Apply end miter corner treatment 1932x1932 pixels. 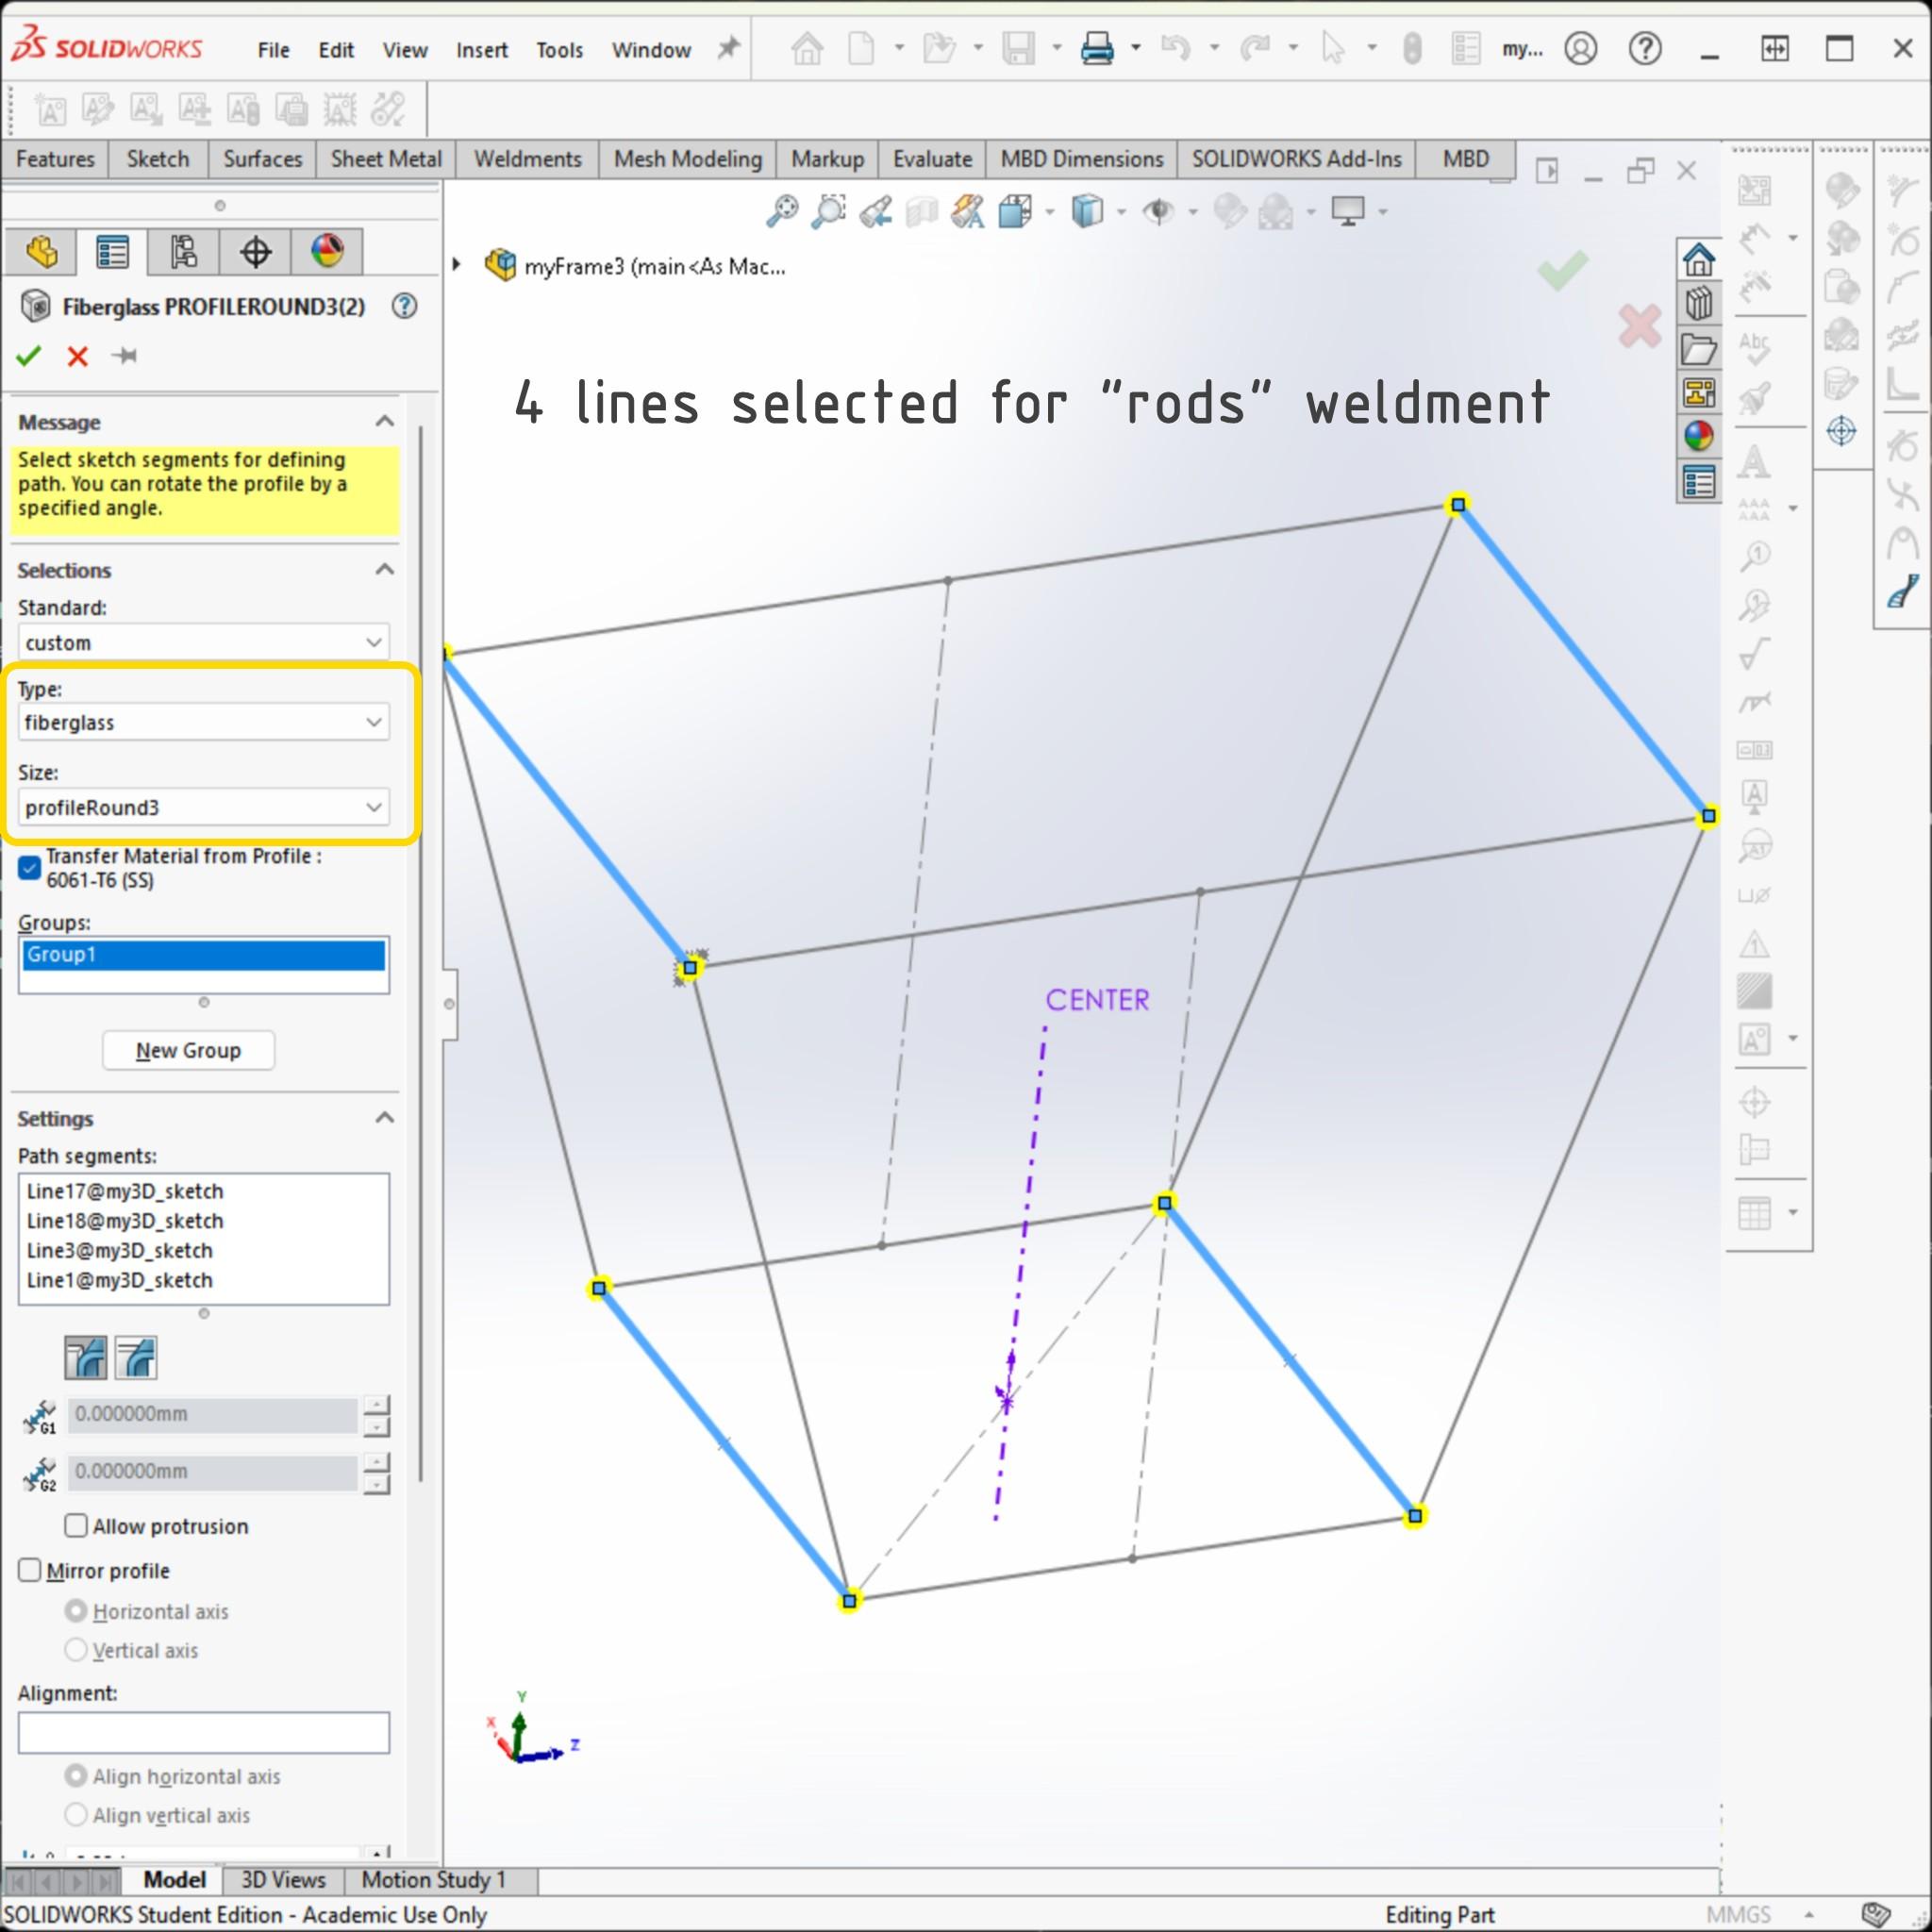point(85,1358)
